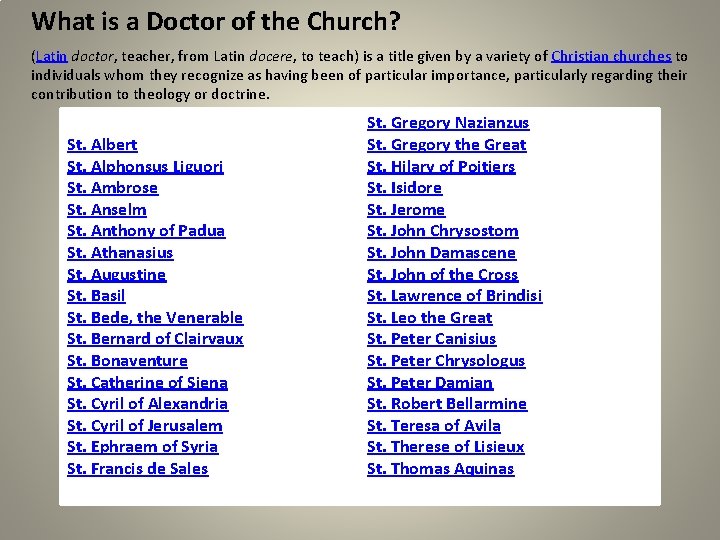720x540 pixels.
Task: Open the St. Robert Bellarmine link
Action: 447,404
